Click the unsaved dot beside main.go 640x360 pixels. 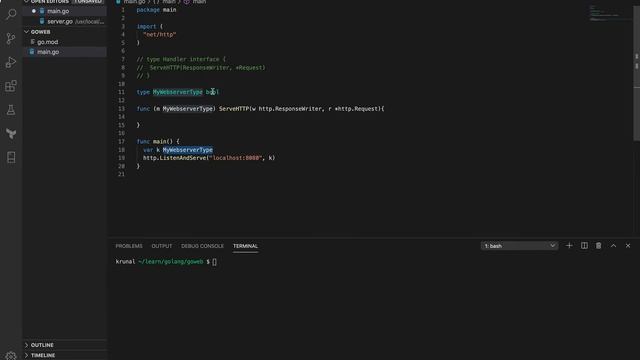coord(34,11)
